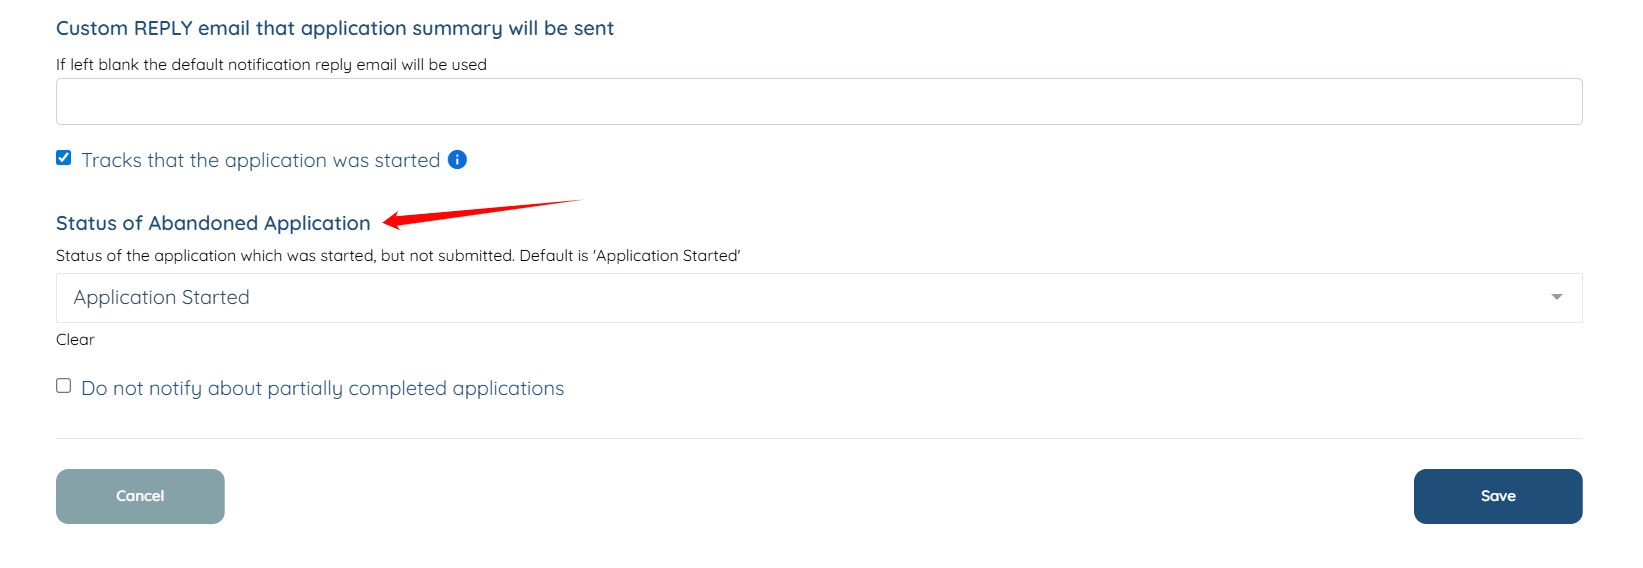1643x568 pixels.
Task: Click the red arrow annotation
Action: click(x=480, y=211)
